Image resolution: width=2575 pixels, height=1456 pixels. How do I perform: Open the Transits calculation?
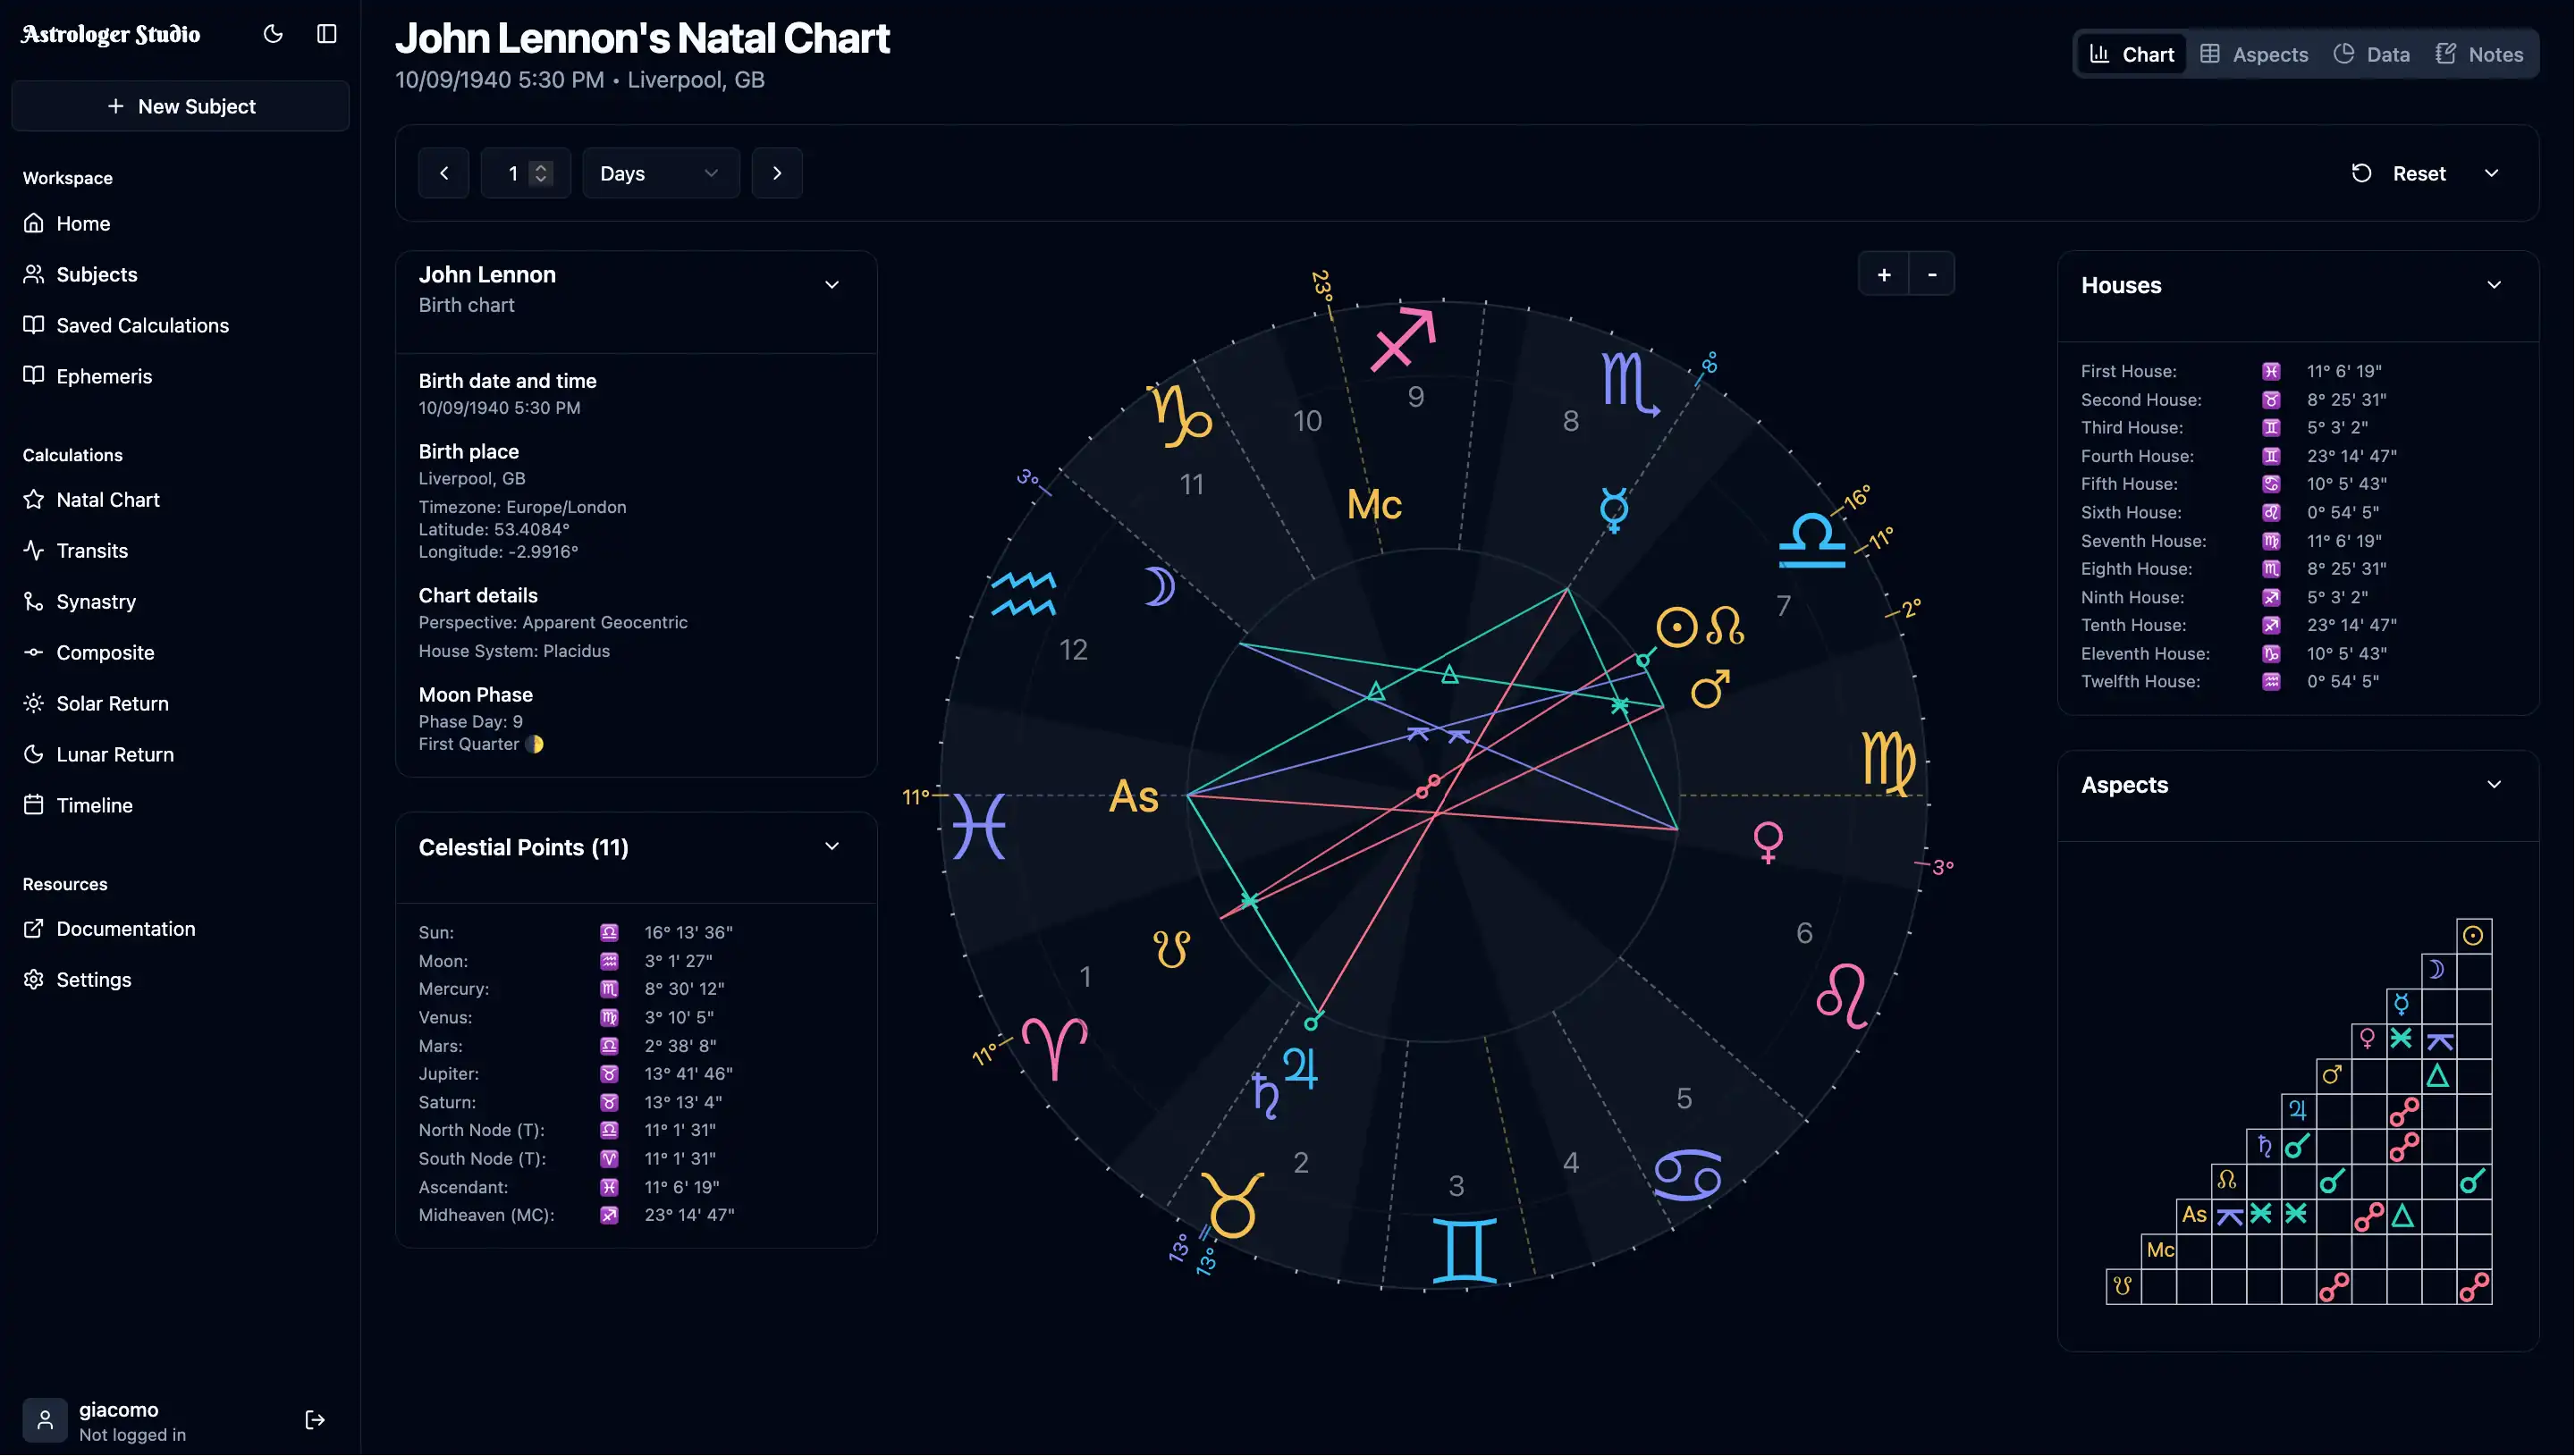(91, 550)
